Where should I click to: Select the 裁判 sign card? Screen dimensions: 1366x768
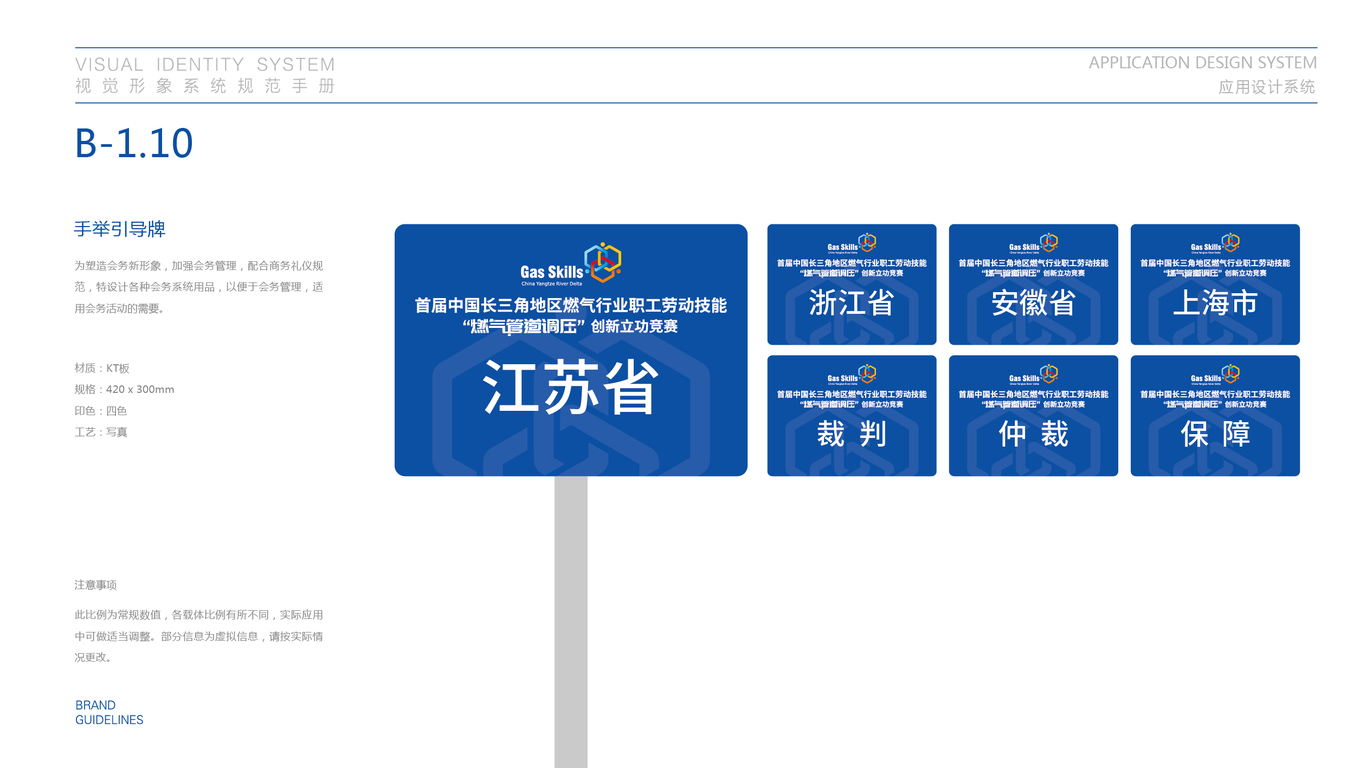(852, 416)
